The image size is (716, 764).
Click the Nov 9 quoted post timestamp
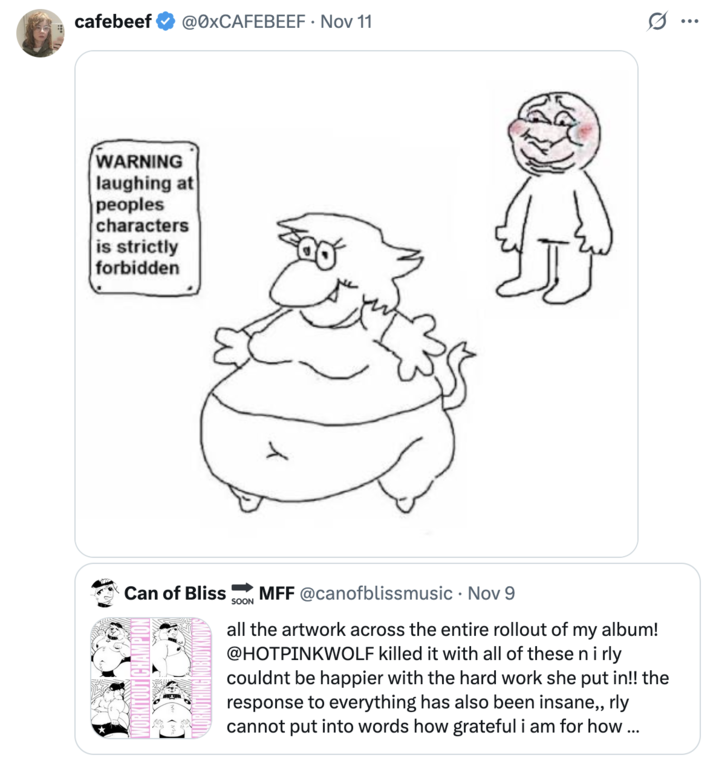point(491,593)
